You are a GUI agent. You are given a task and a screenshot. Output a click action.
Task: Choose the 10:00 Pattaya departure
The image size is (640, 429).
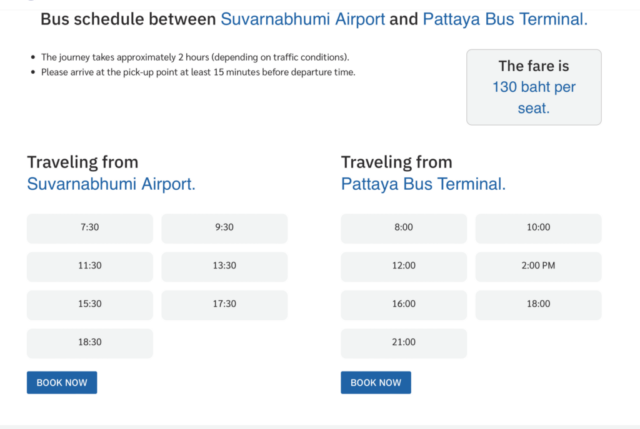(538, 229)
